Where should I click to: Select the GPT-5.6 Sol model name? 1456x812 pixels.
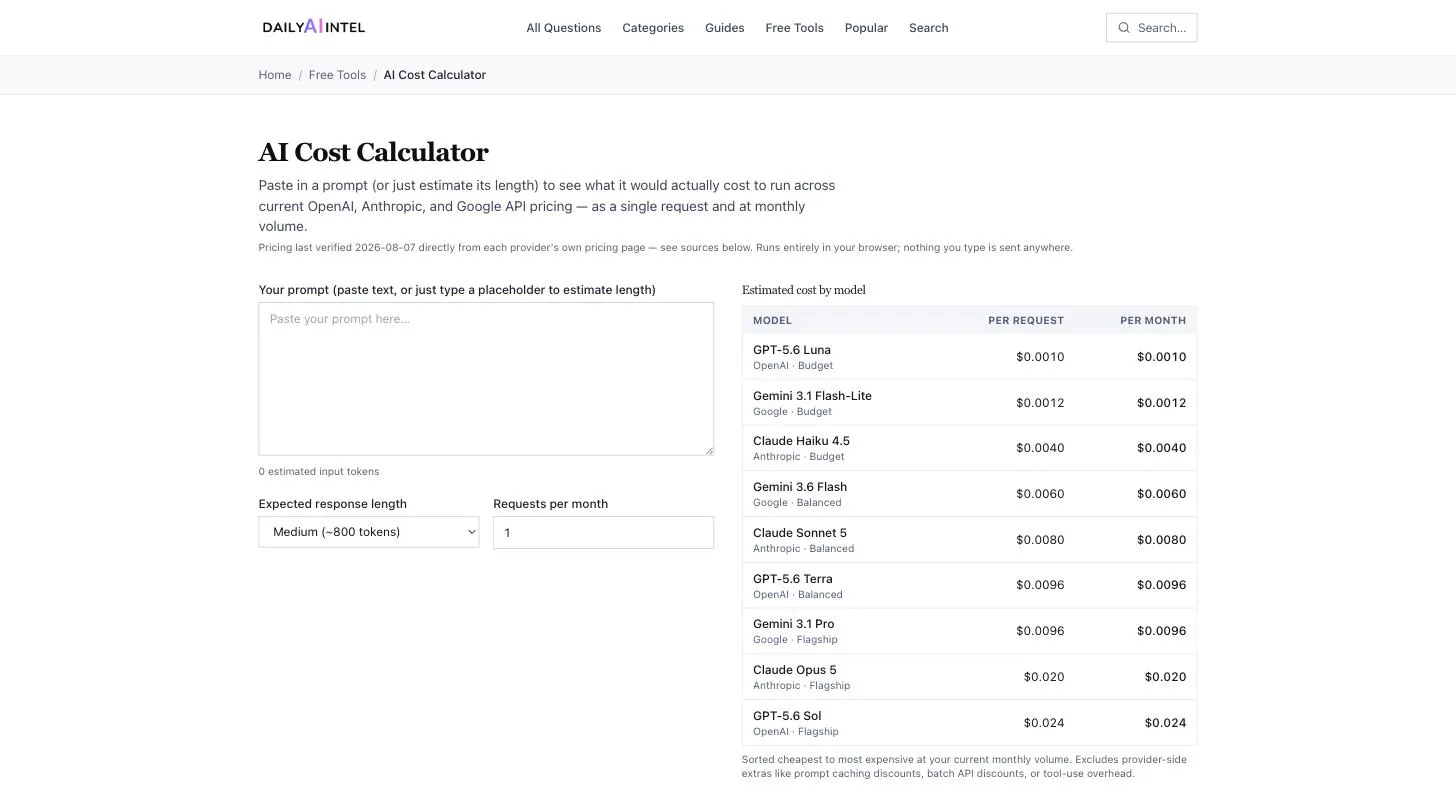pos(787,716)
